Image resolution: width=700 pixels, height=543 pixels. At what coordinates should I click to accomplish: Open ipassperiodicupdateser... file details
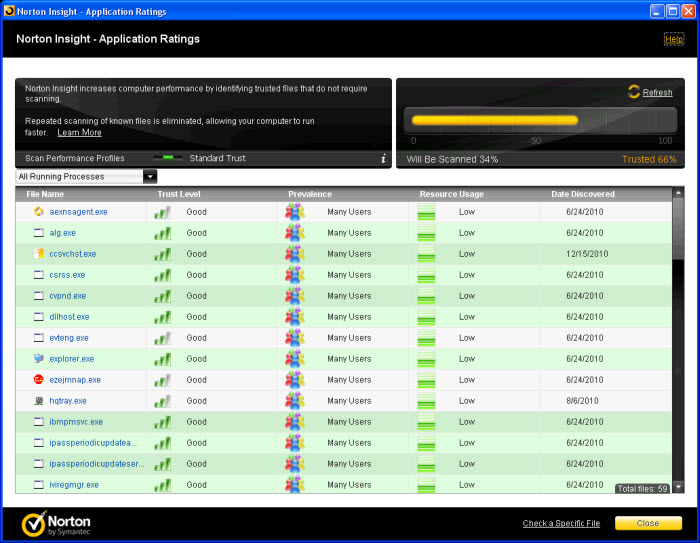[97, 464]
